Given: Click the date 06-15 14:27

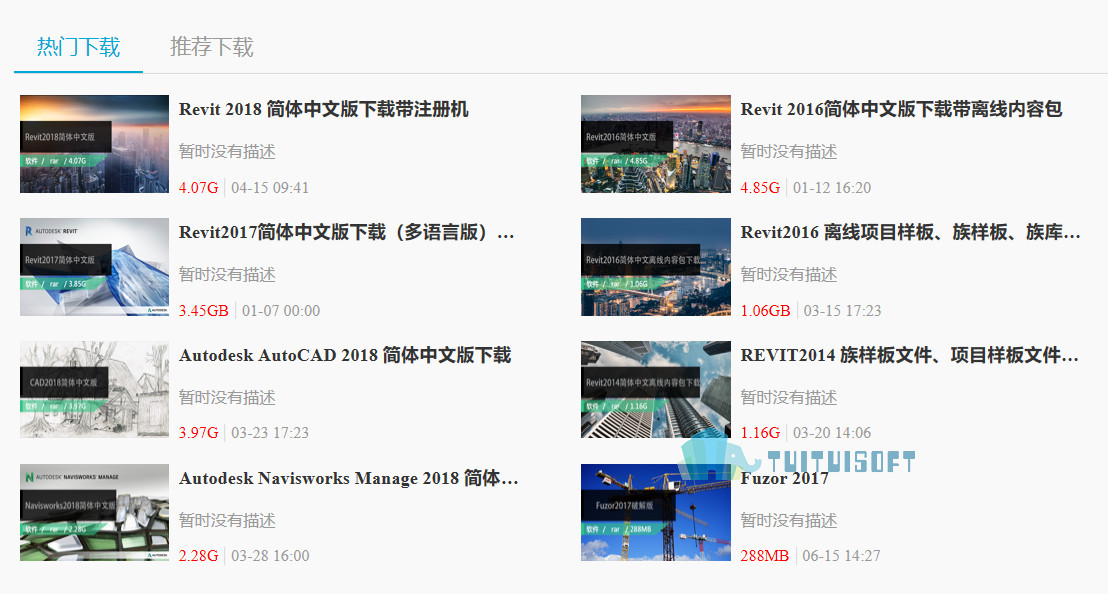Looking at the screenshot, I should pos(842,556).
